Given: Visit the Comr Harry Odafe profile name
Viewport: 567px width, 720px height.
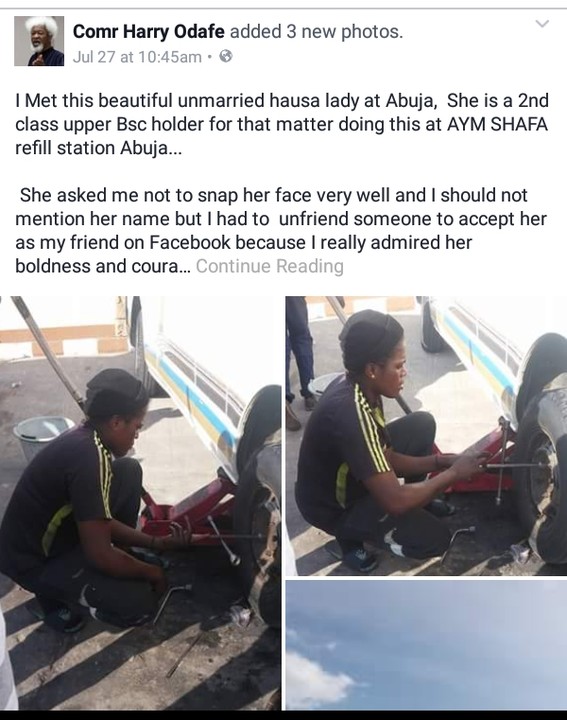Looking at the screenshot, I should [148, 32].
